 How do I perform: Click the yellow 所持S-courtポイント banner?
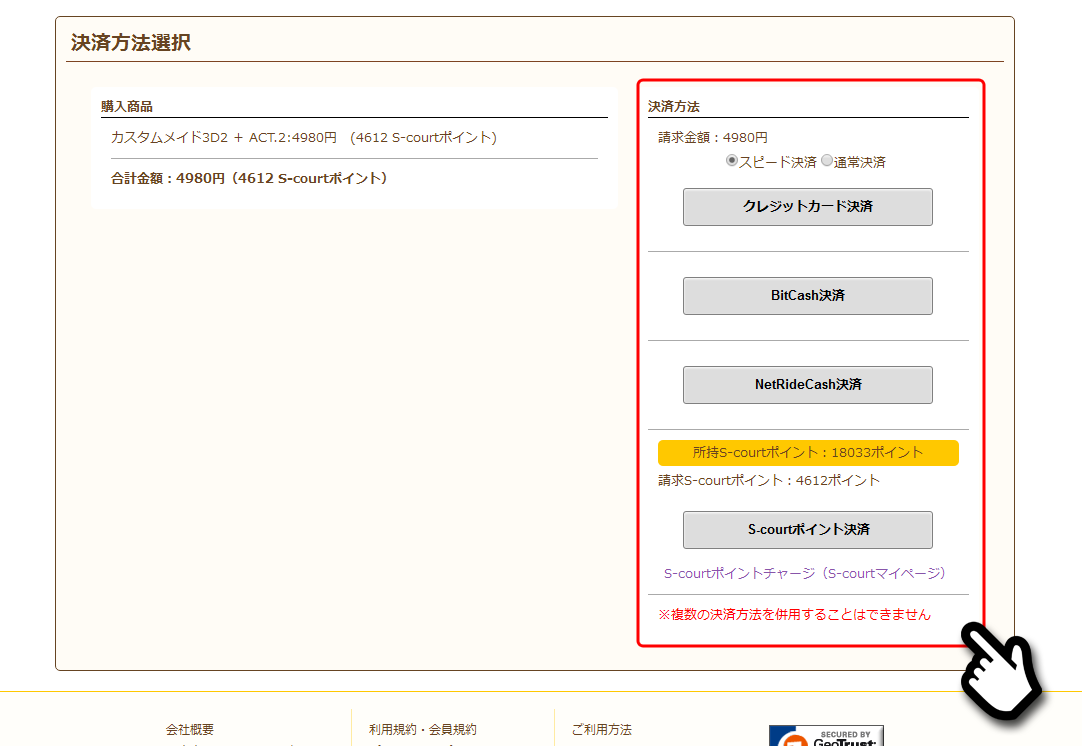click(x=807, y=453)
